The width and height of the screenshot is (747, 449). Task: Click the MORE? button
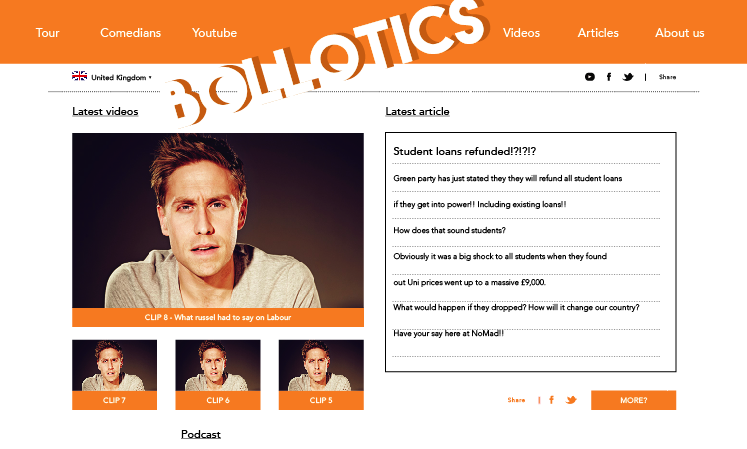point(633,400)
